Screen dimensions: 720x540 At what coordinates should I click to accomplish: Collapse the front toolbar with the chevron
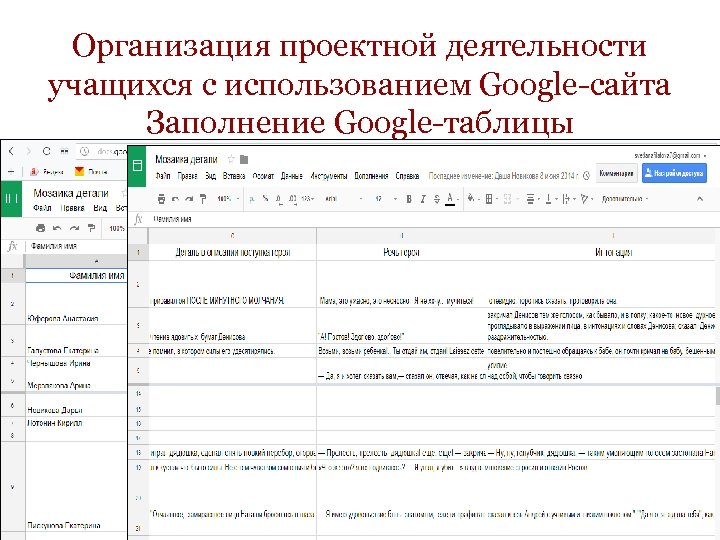click(x=700, y=199)
